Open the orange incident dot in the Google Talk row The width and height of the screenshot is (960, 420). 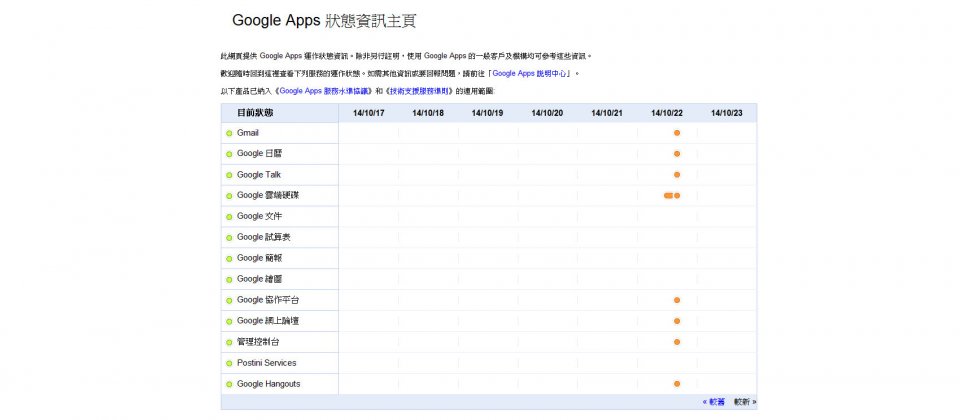(677, 174)
